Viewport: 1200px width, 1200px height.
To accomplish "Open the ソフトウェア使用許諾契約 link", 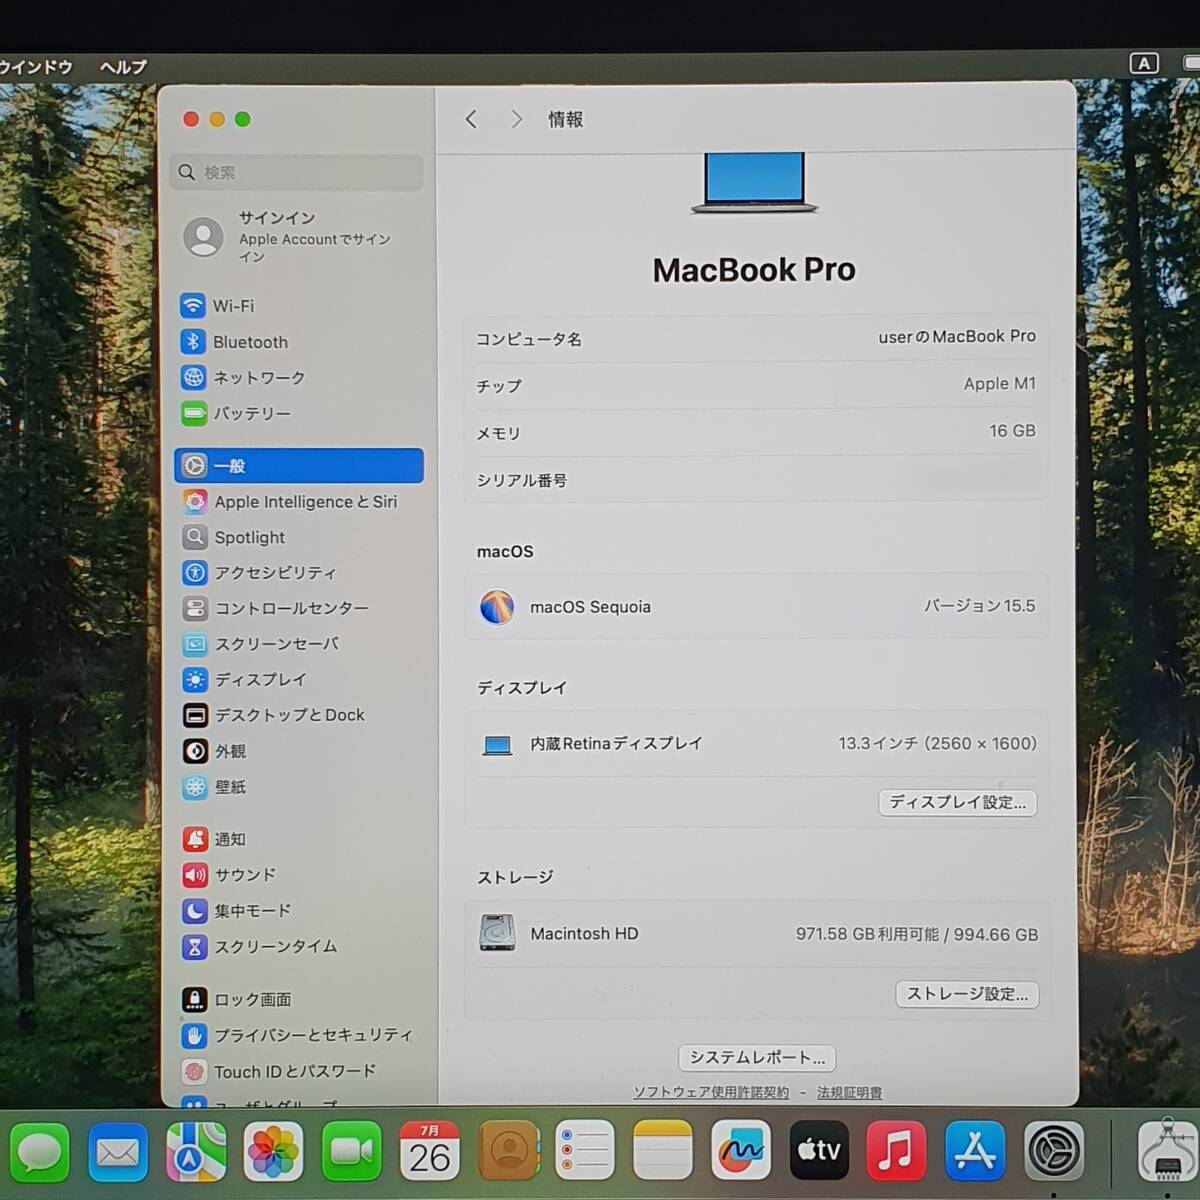I will pyautogui.click(x=711, y=1093).
